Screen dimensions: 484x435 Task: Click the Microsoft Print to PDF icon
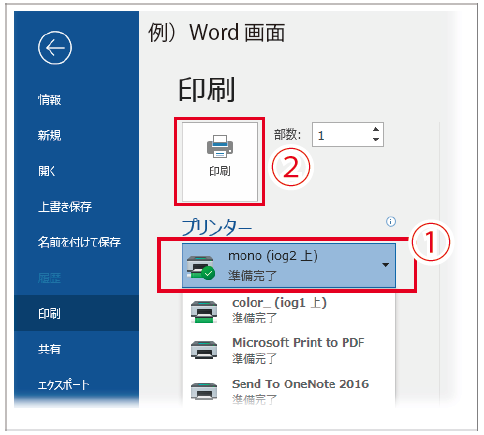pos(204,350)
